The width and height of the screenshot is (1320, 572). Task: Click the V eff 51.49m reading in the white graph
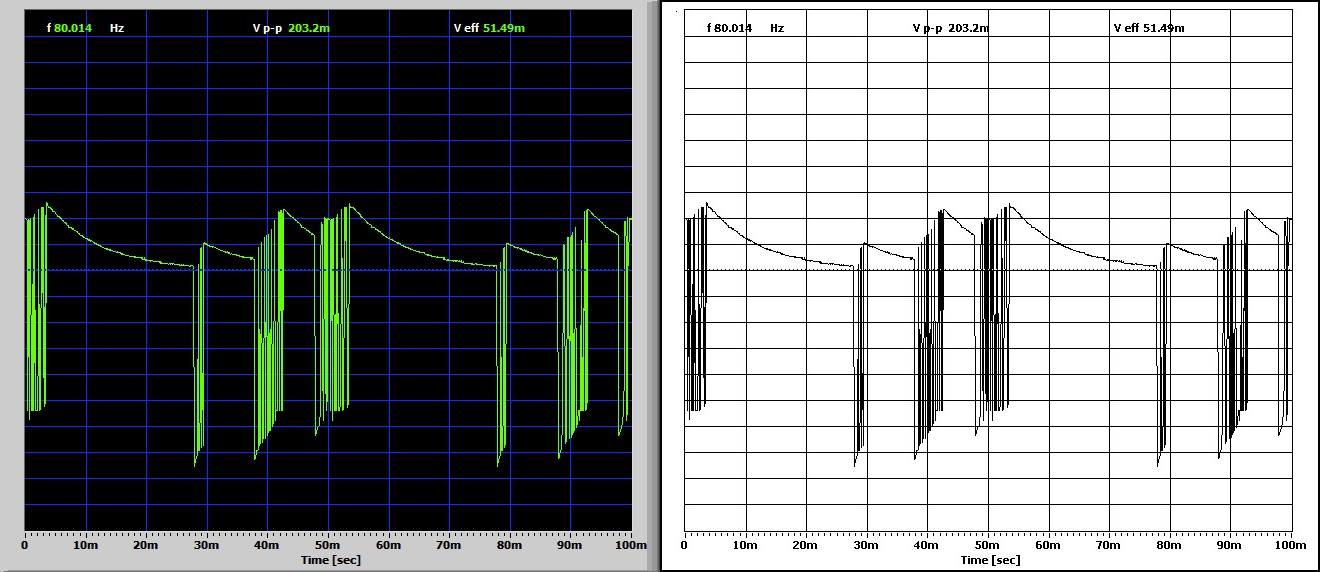point(1149,28)
